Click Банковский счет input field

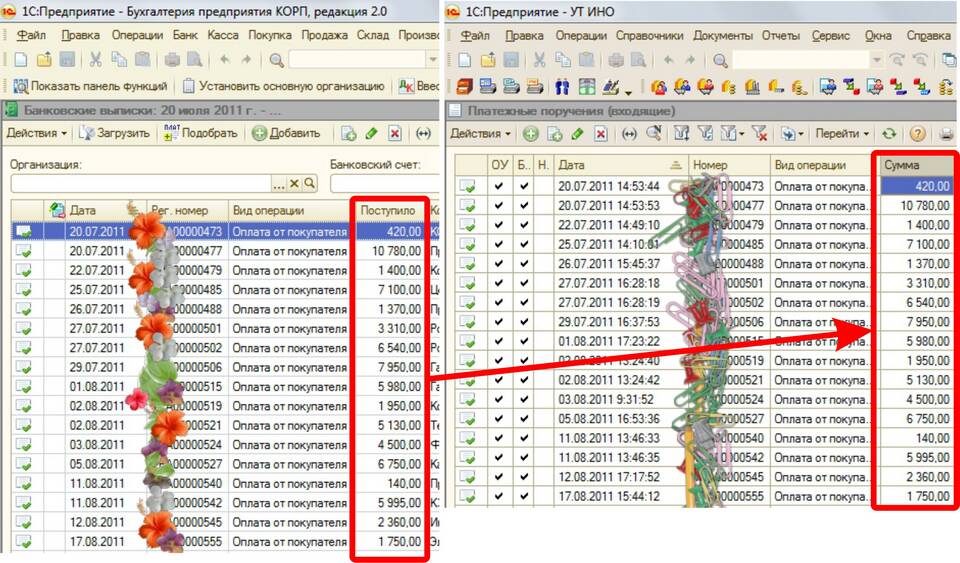(x=384, y=184)
